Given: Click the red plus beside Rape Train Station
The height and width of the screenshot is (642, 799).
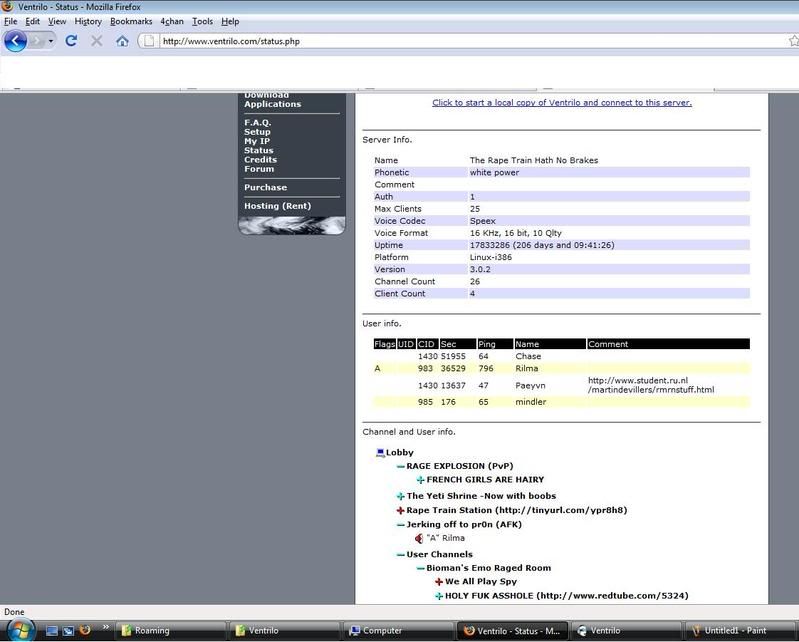Looking at the screenshot, I should [401, 511].
